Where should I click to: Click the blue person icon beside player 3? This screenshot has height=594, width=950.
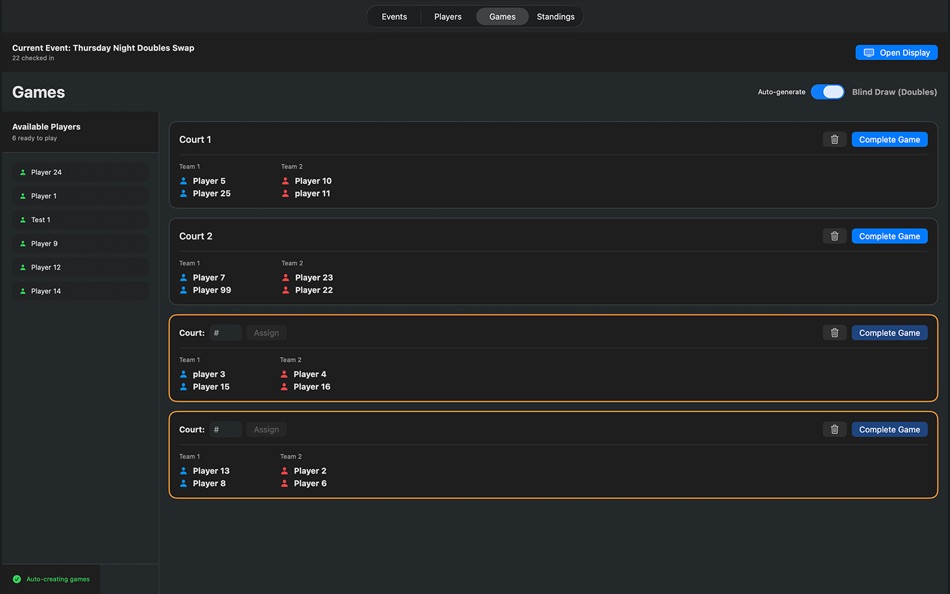184,374
